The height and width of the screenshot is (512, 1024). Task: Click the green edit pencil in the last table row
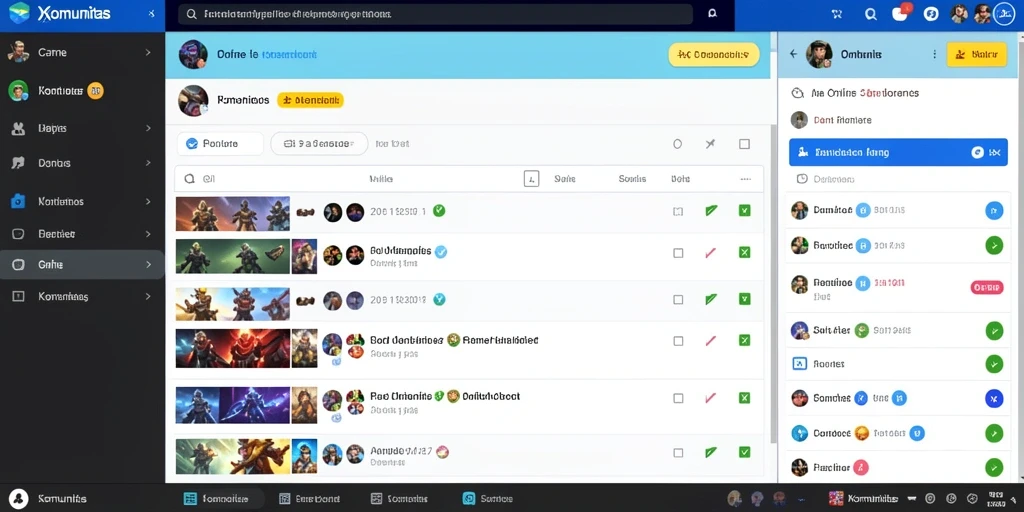(711, 452)
